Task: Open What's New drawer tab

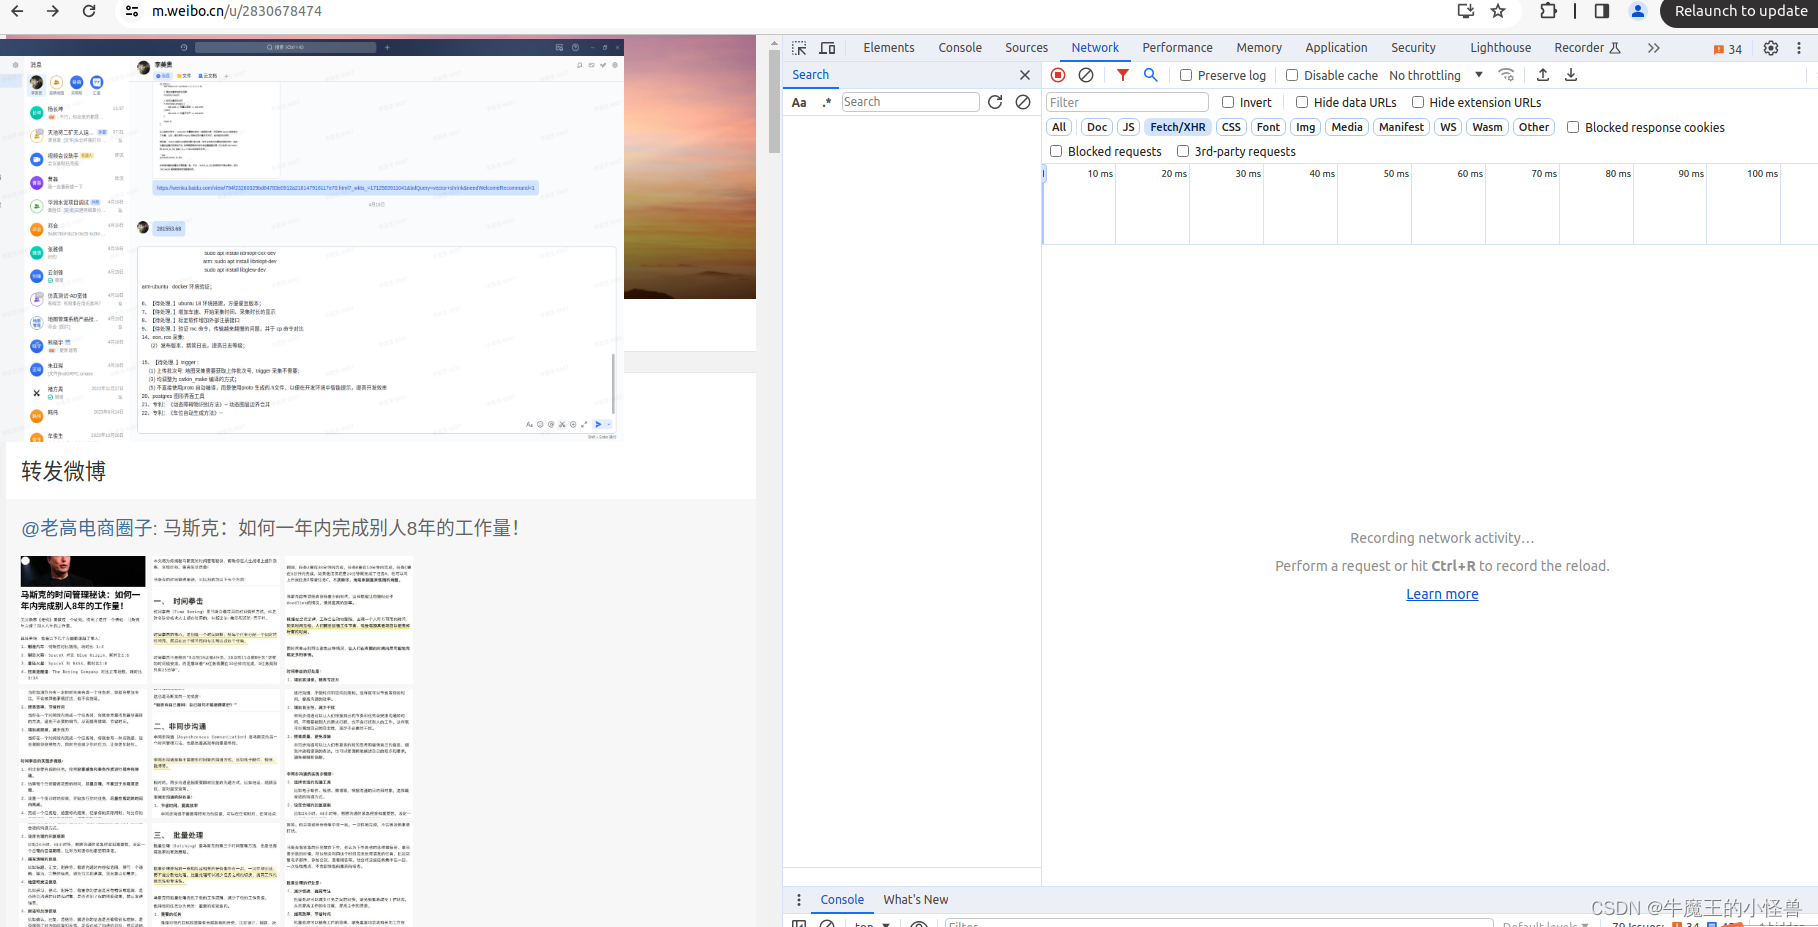Action: 916,900
